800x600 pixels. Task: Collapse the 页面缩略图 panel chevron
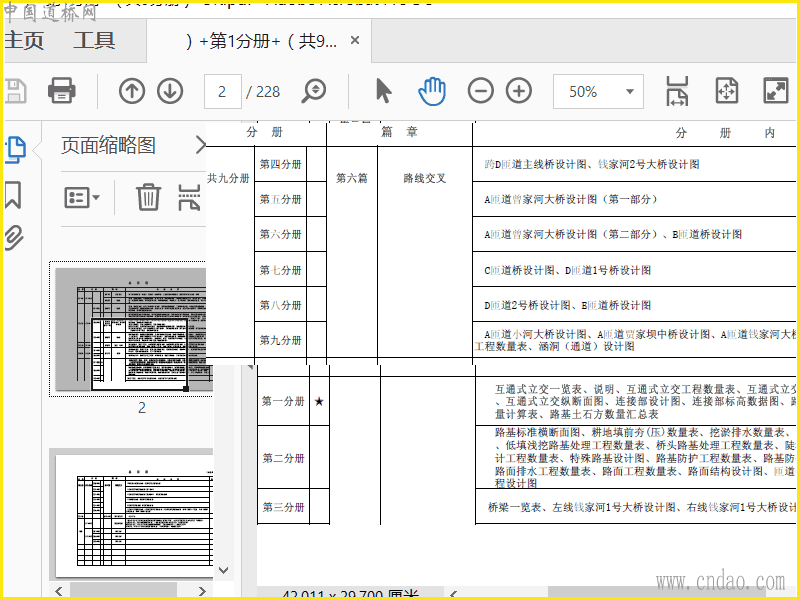point(201,145)
